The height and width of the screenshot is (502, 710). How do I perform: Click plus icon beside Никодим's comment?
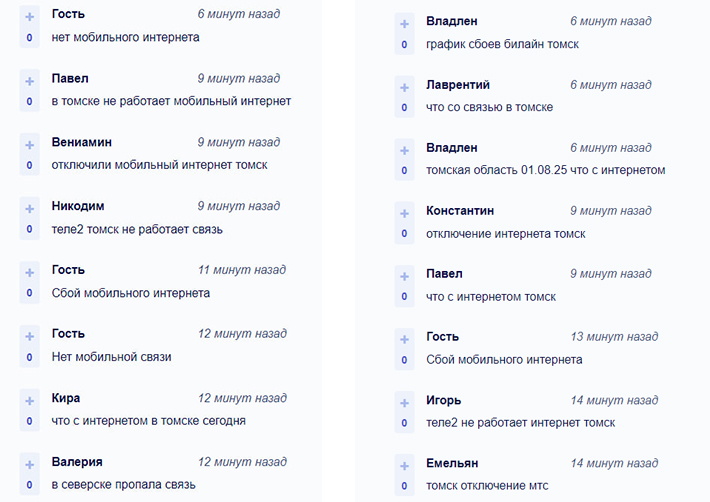(x=30, y=208)
